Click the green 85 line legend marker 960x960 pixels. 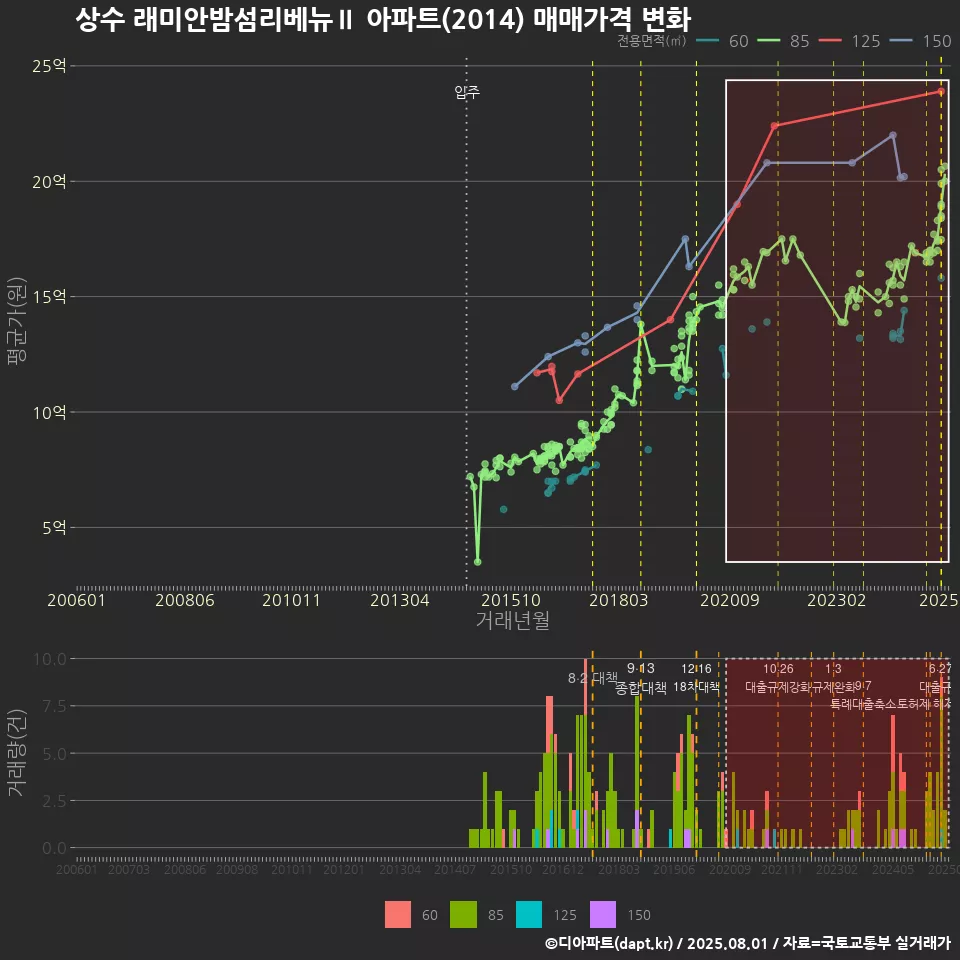click(769, 41)
